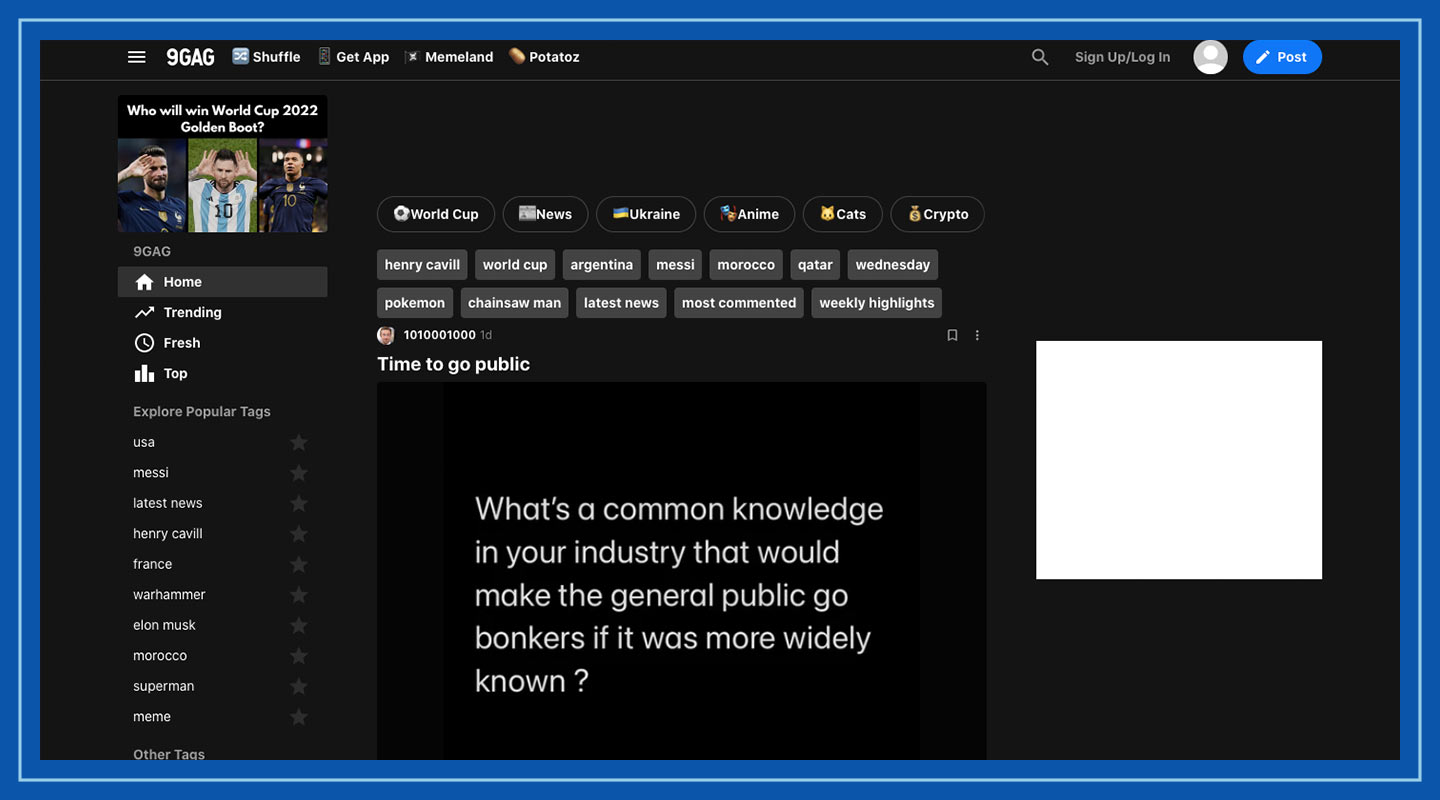Open the post options three-dot menu
1440x800 pixels.
click(977, 335)
